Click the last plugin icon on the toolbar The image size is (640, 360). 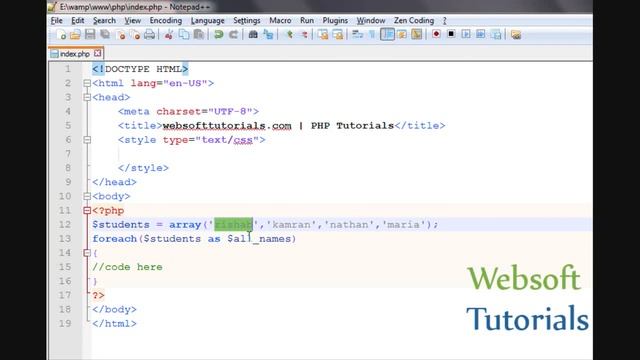516,35
